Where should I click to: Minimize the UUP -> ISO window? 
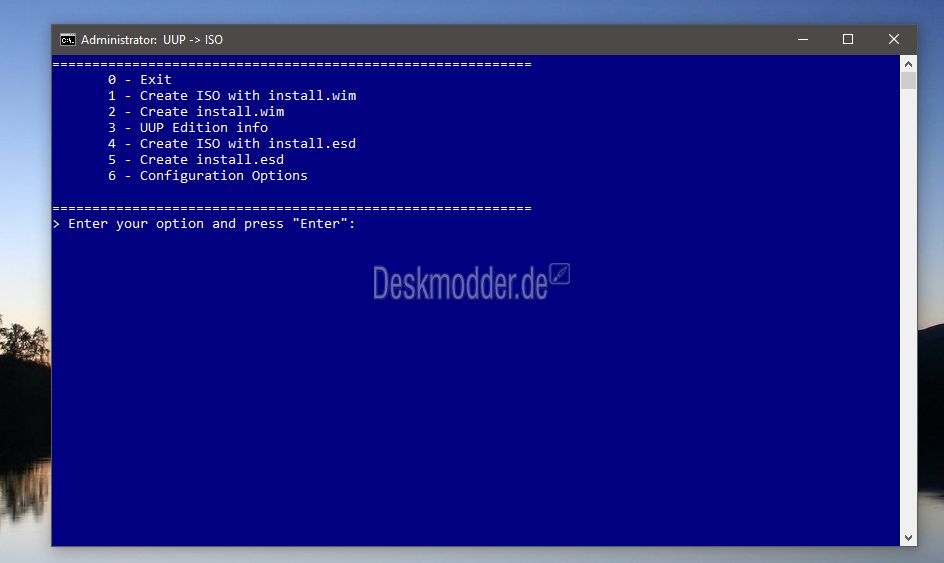(803, 39)
